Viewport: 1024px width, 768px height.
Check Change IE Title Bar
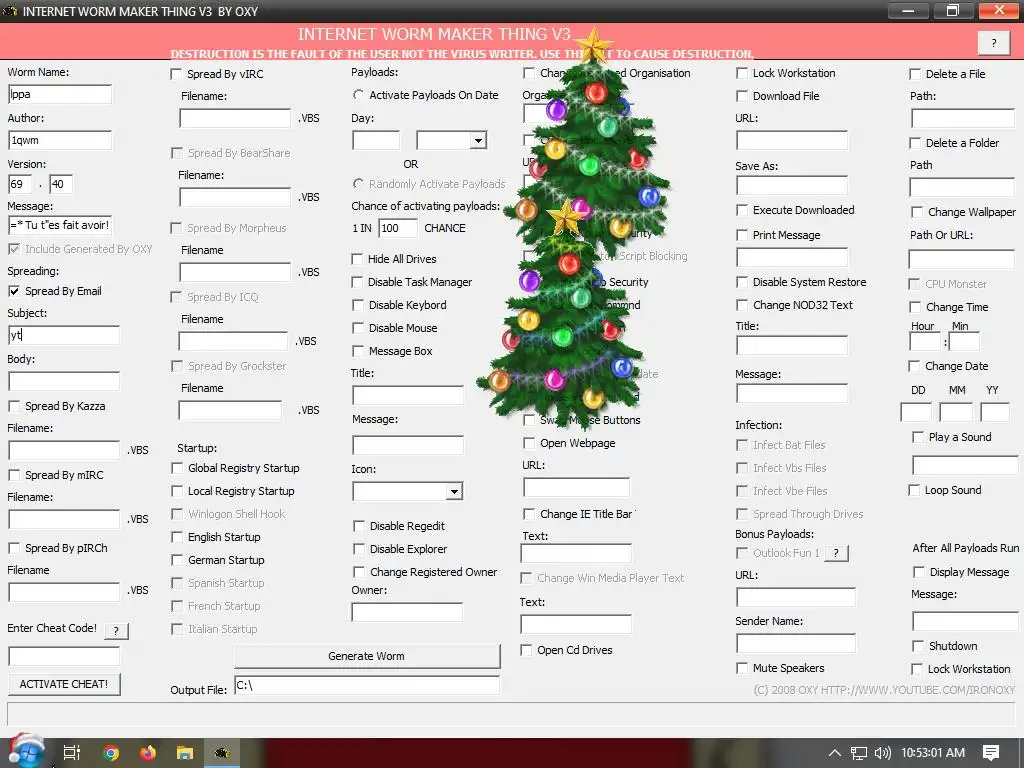point(529,515)
